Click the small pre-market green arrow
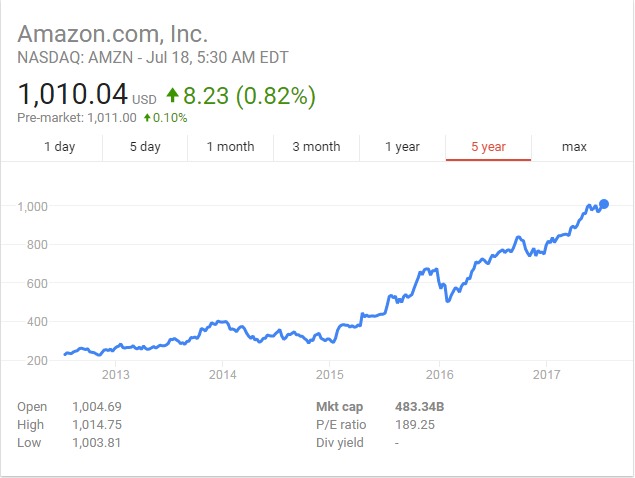The height and width of the screenshot is (478, 635). click(147, 118)
